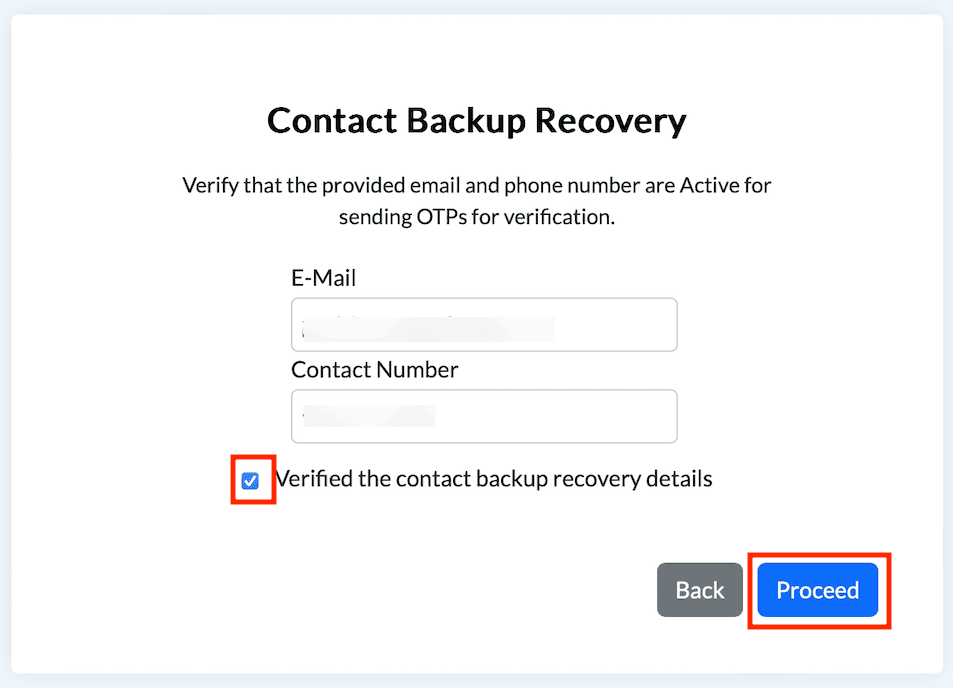Click the 'Verified the contact backup recovery details' label
The image size is (953, 688).
click(494, 479)
